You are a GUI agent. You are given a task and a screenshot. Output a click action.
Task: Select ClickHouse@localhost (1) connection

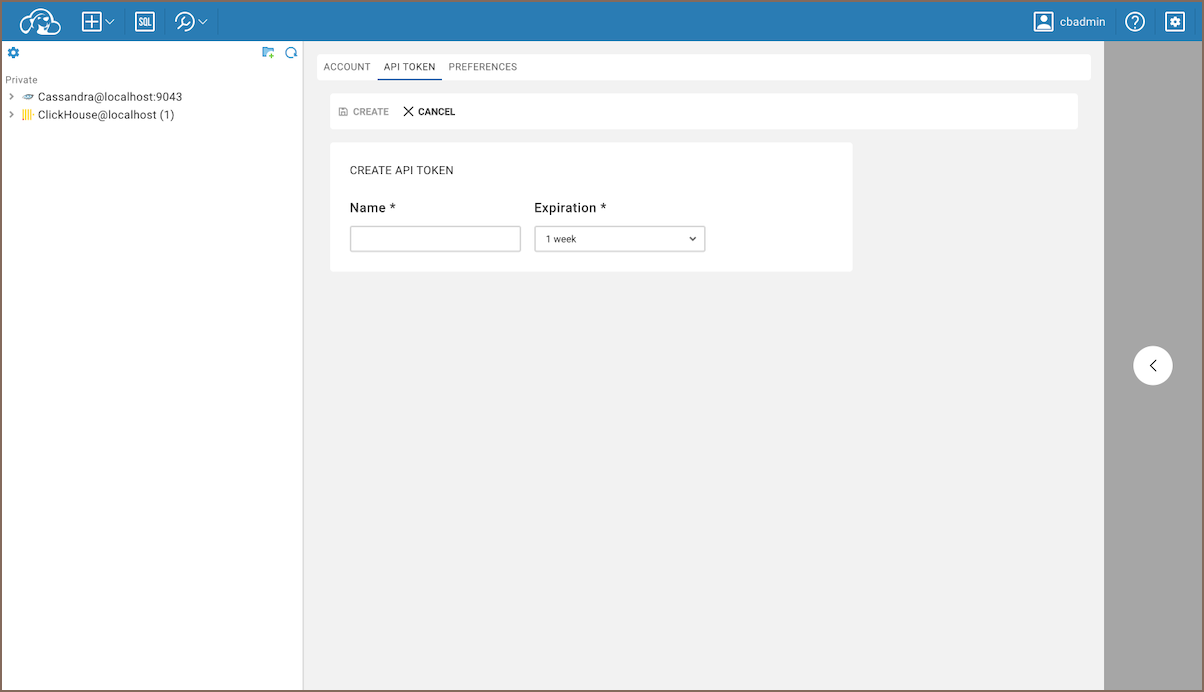click(105, 115)
